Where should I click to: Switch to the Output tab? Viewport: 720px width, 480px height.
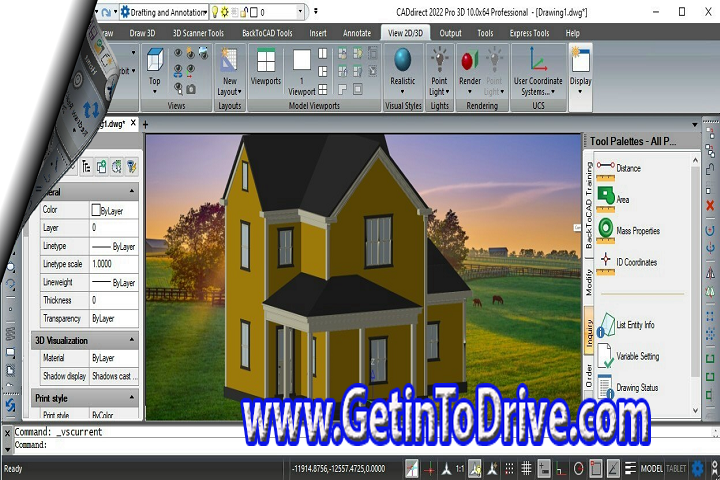pos(450,33)
